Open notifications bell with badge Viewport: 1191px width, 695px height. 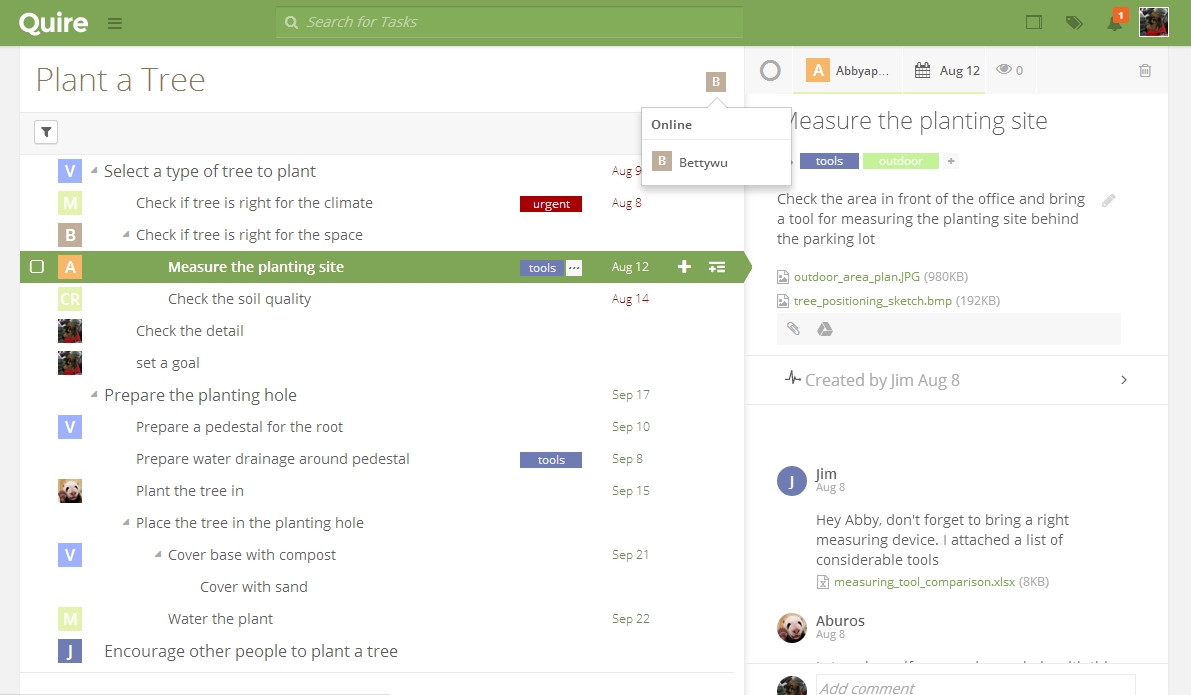click(x=1114, y=23)
